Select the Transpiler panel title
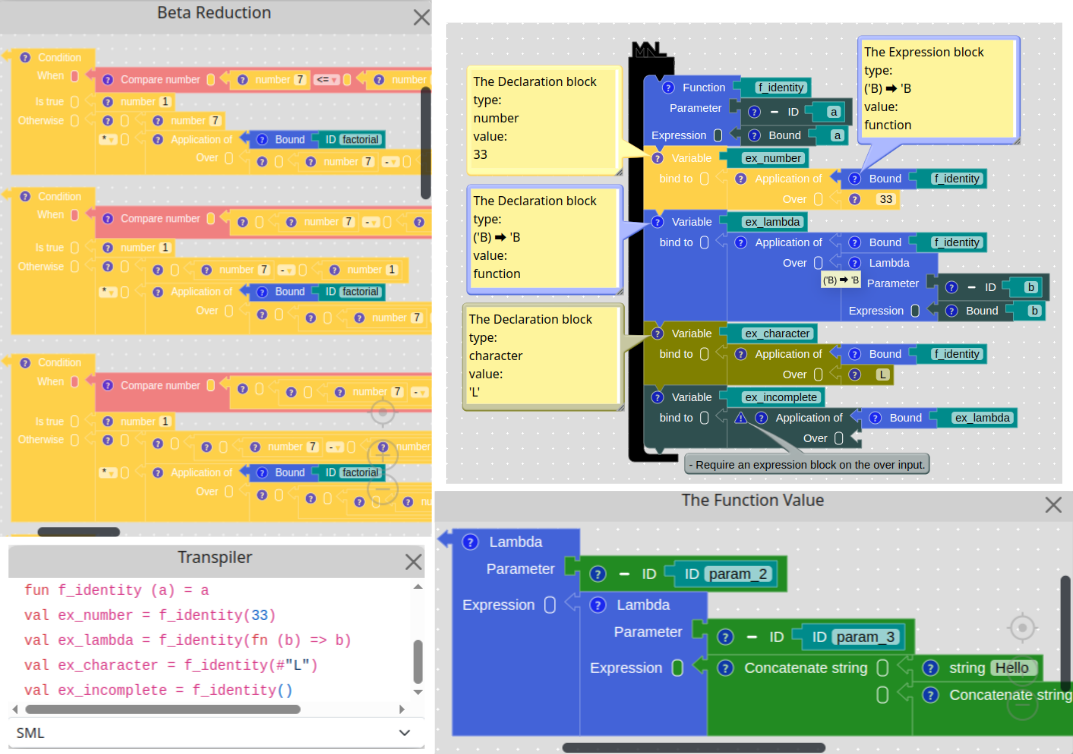Screen dimensions: 1073x754 pyautogui.click(x=214, y=558)
